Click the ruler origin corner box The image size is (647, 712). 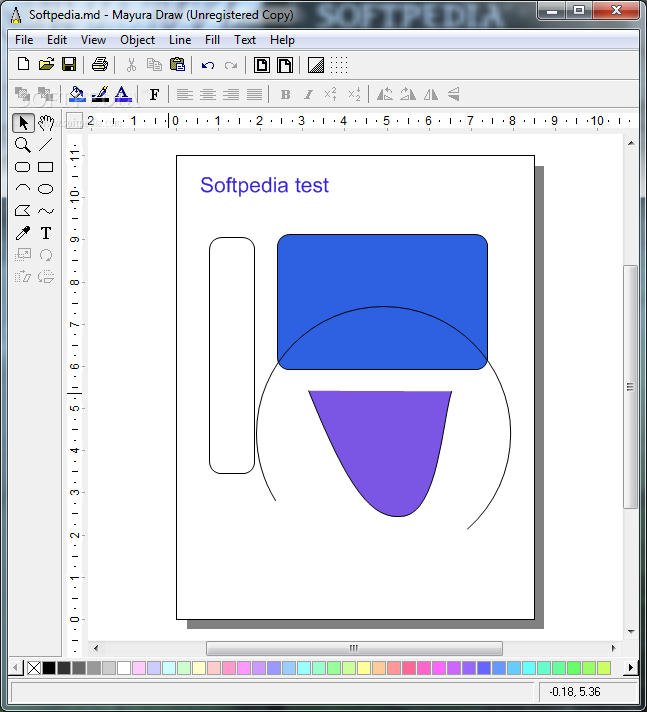(x=74, y=121)
